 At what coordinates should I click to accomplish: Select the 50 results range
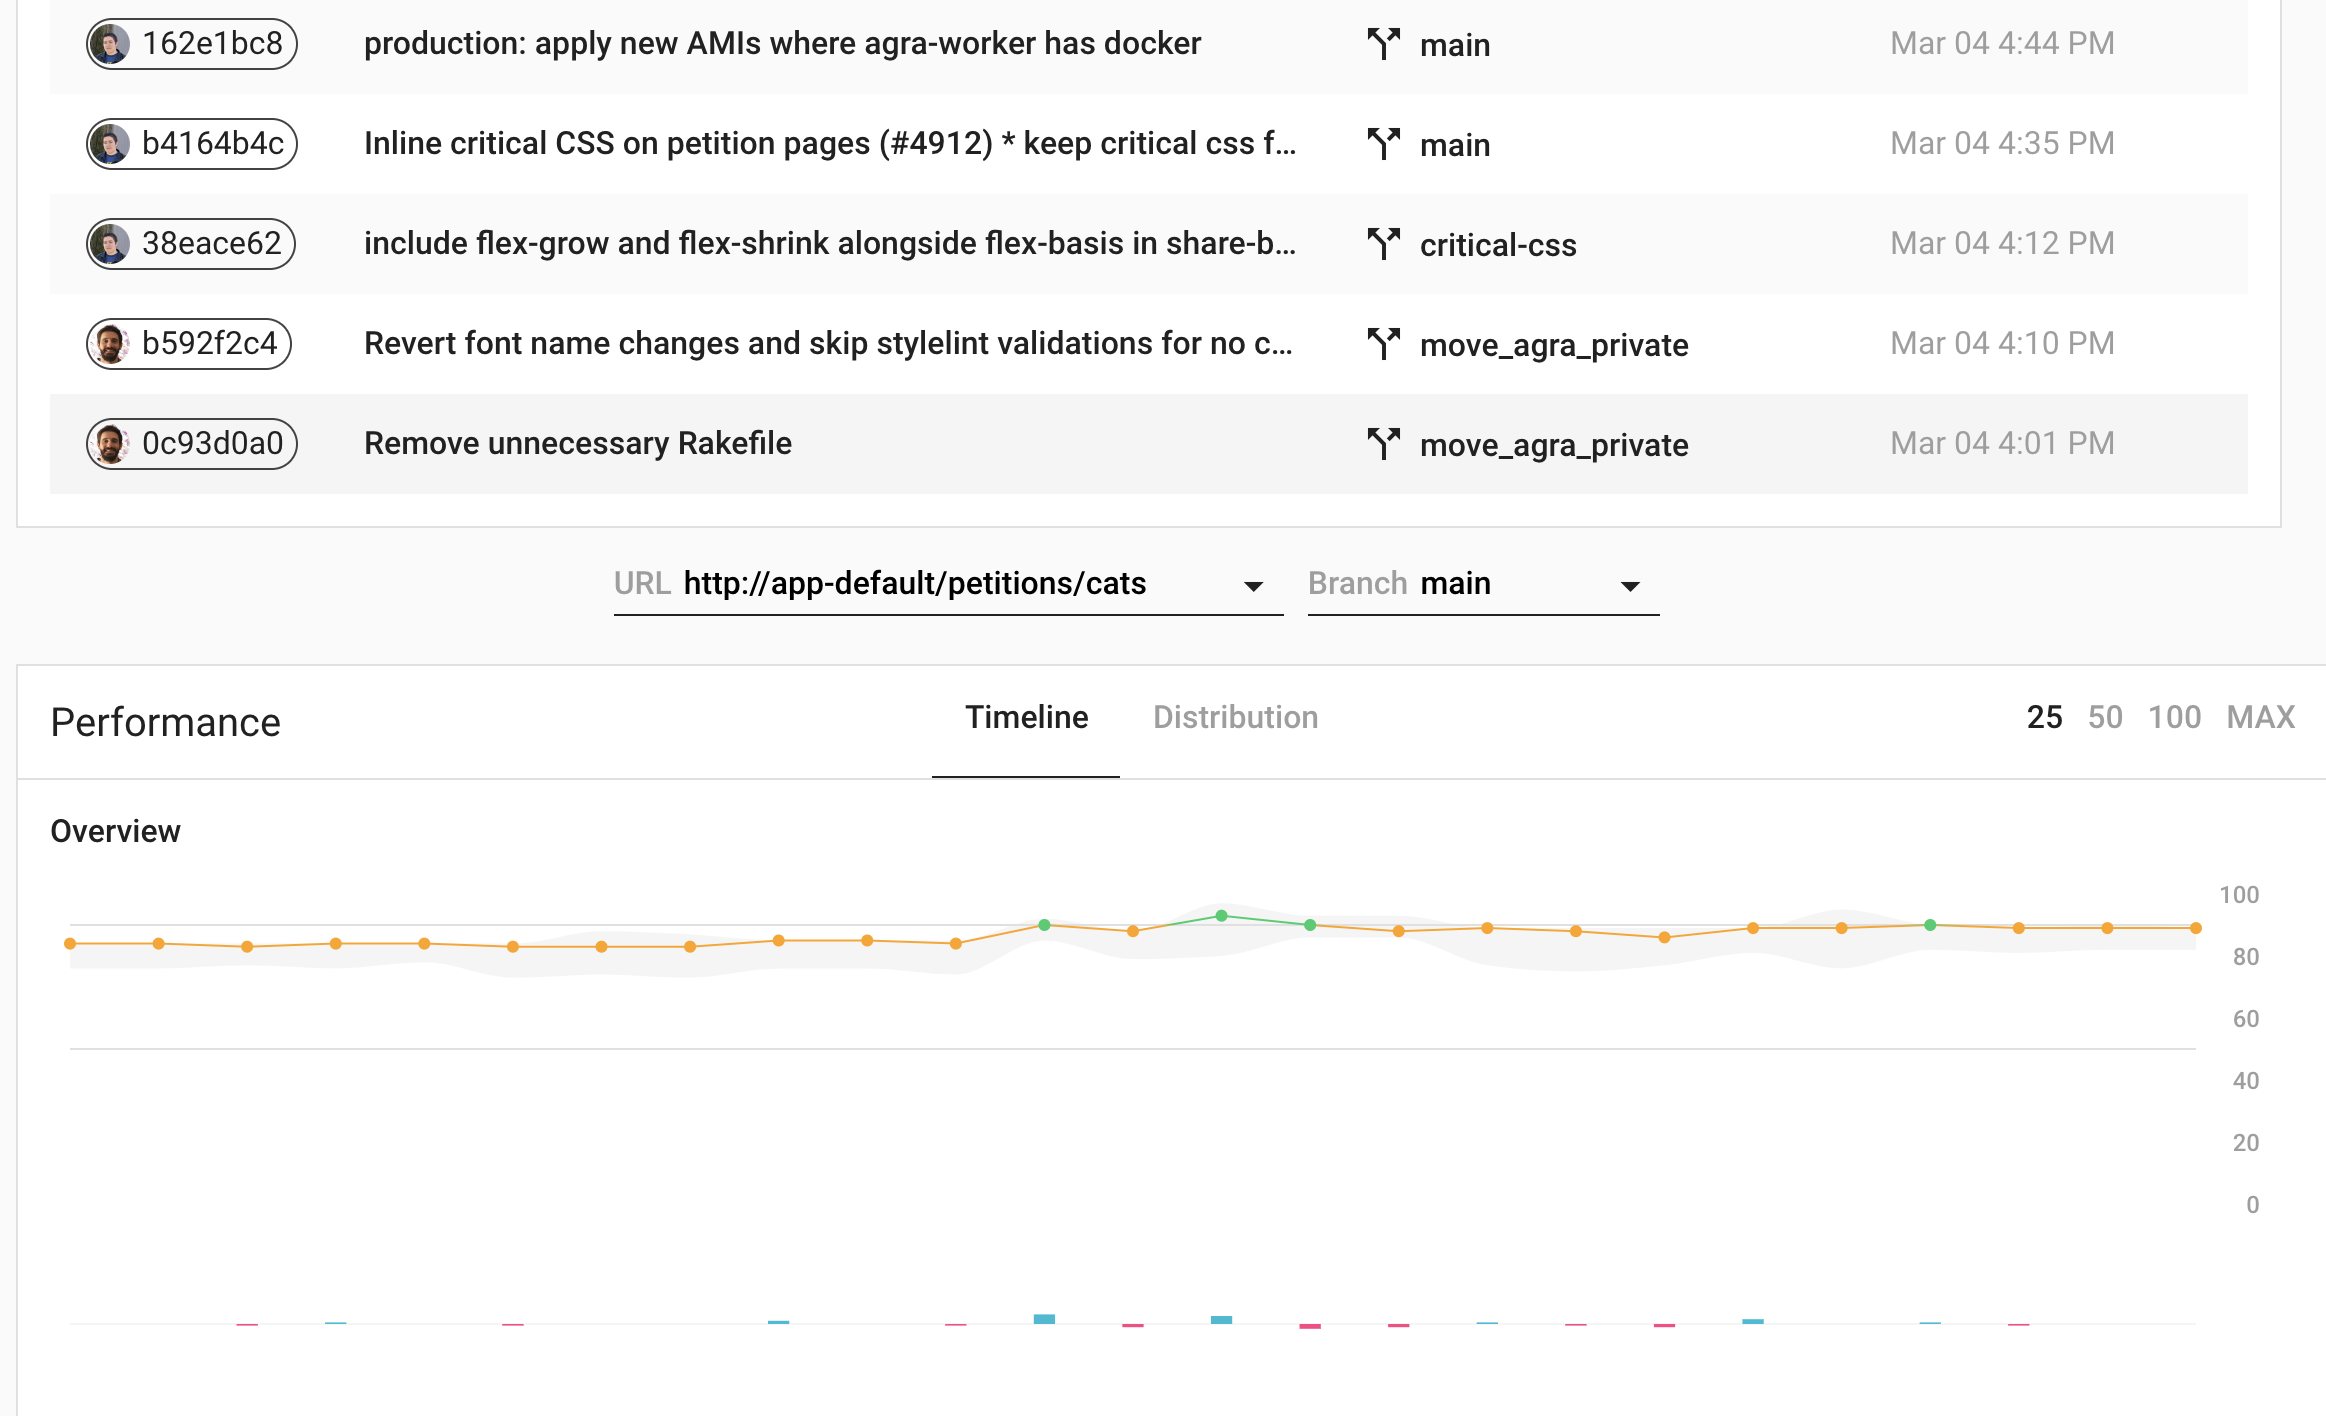click(2106, 717)
